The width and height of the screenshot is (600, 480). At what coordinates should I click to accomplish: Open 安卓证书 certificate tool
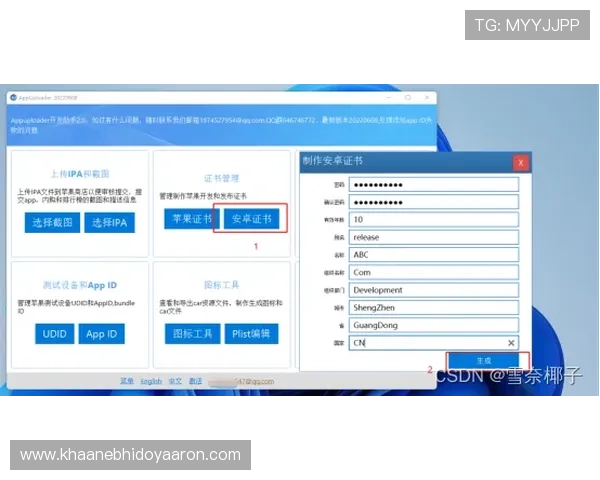coord(251,219)
